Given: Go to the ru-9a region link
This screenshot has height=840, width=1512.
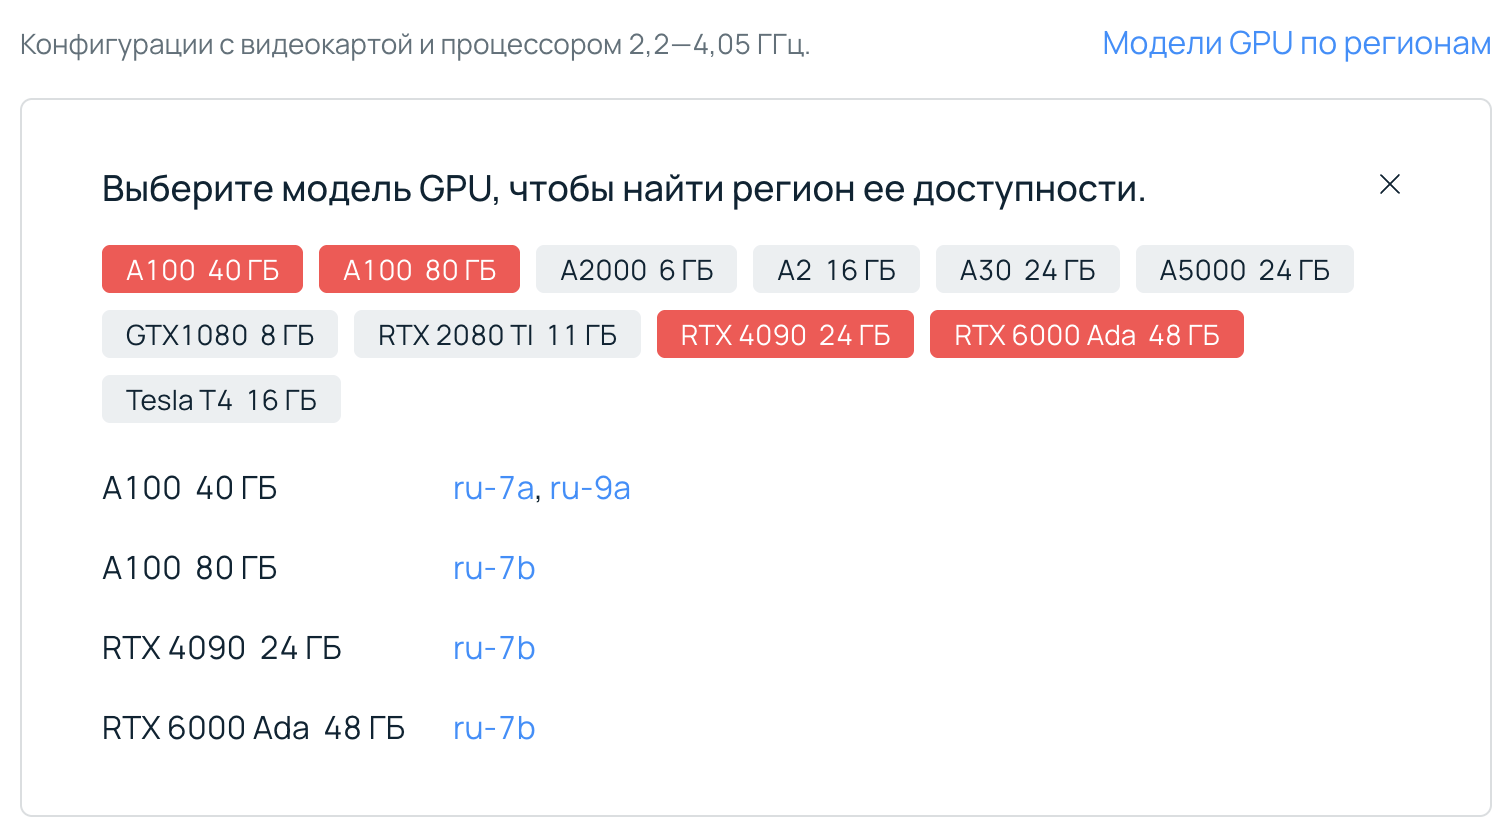Looking at the screenshot, I should [x=590, y=488].
